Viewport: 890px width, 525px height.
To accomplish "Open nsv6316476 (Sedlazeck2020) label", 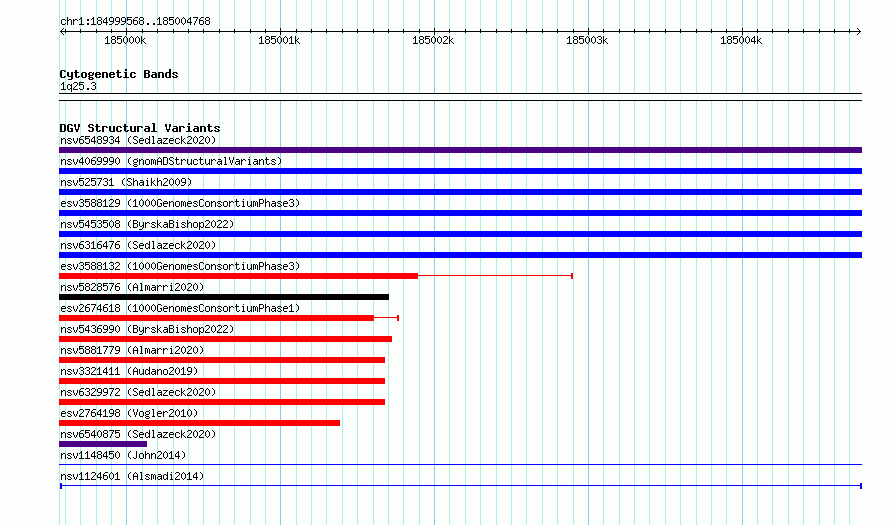I will pos(138,245).
